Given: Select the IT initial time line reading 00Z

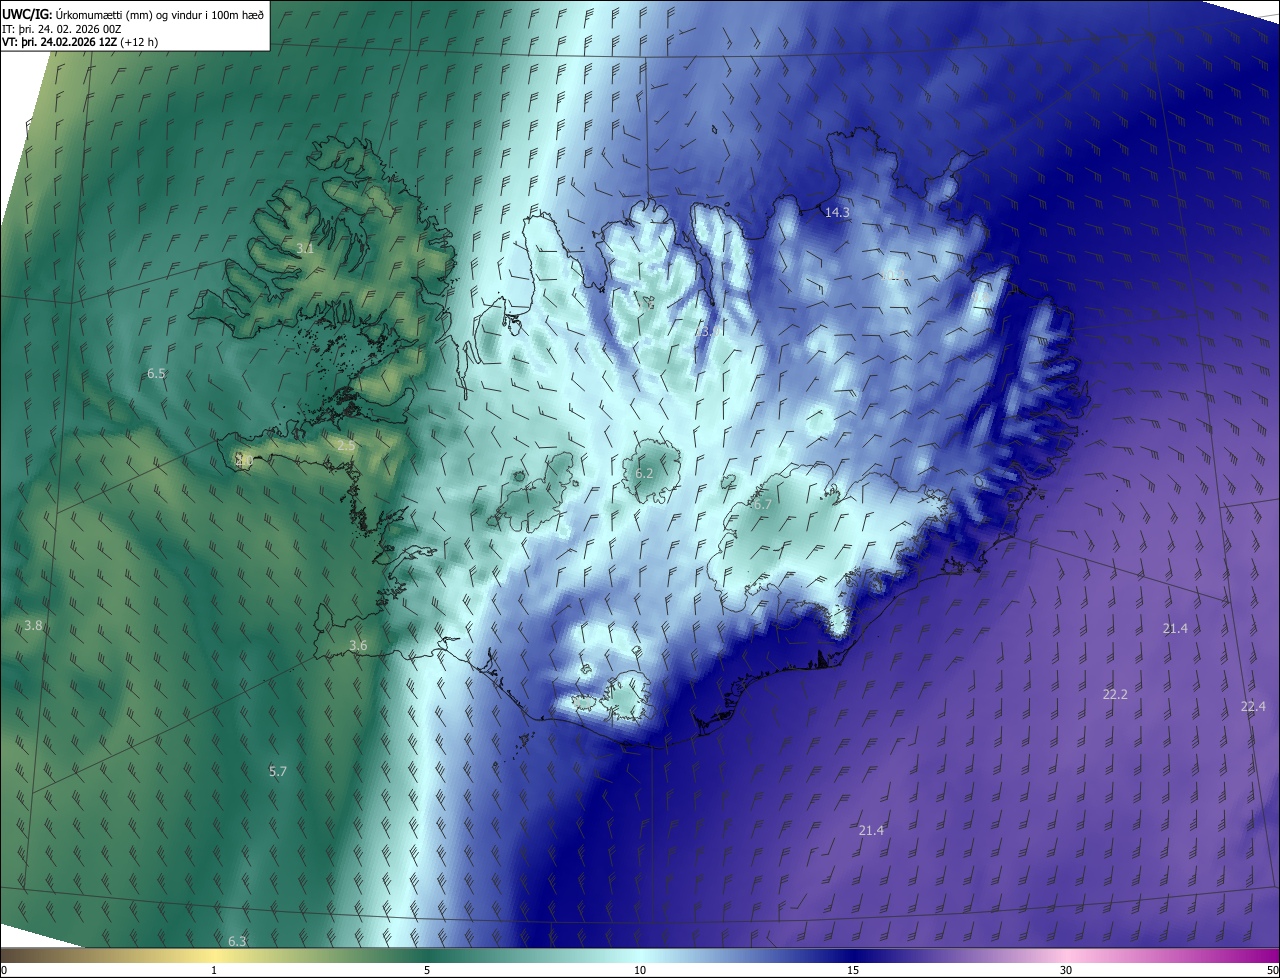Looking at the screenshot, I should (63, 29).
